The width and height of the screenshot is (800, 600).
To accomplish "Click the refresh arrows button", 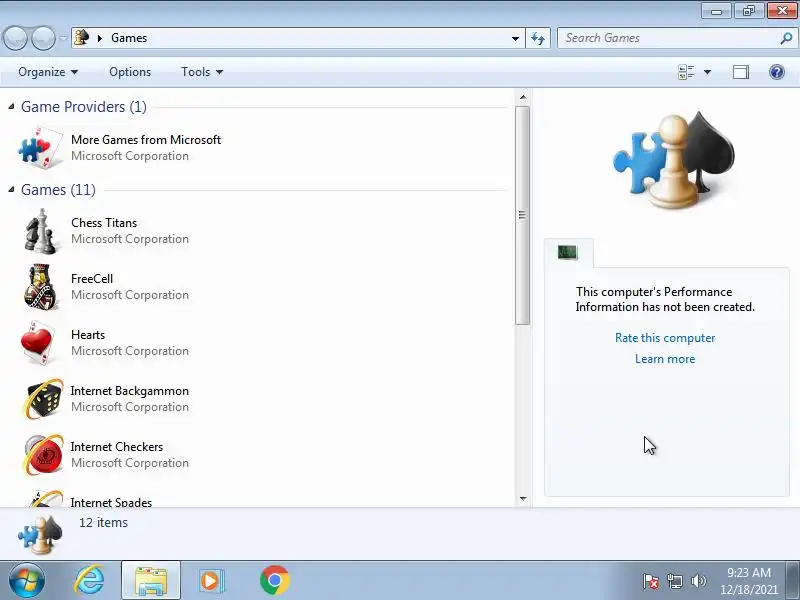I will [x=538, y=38].
